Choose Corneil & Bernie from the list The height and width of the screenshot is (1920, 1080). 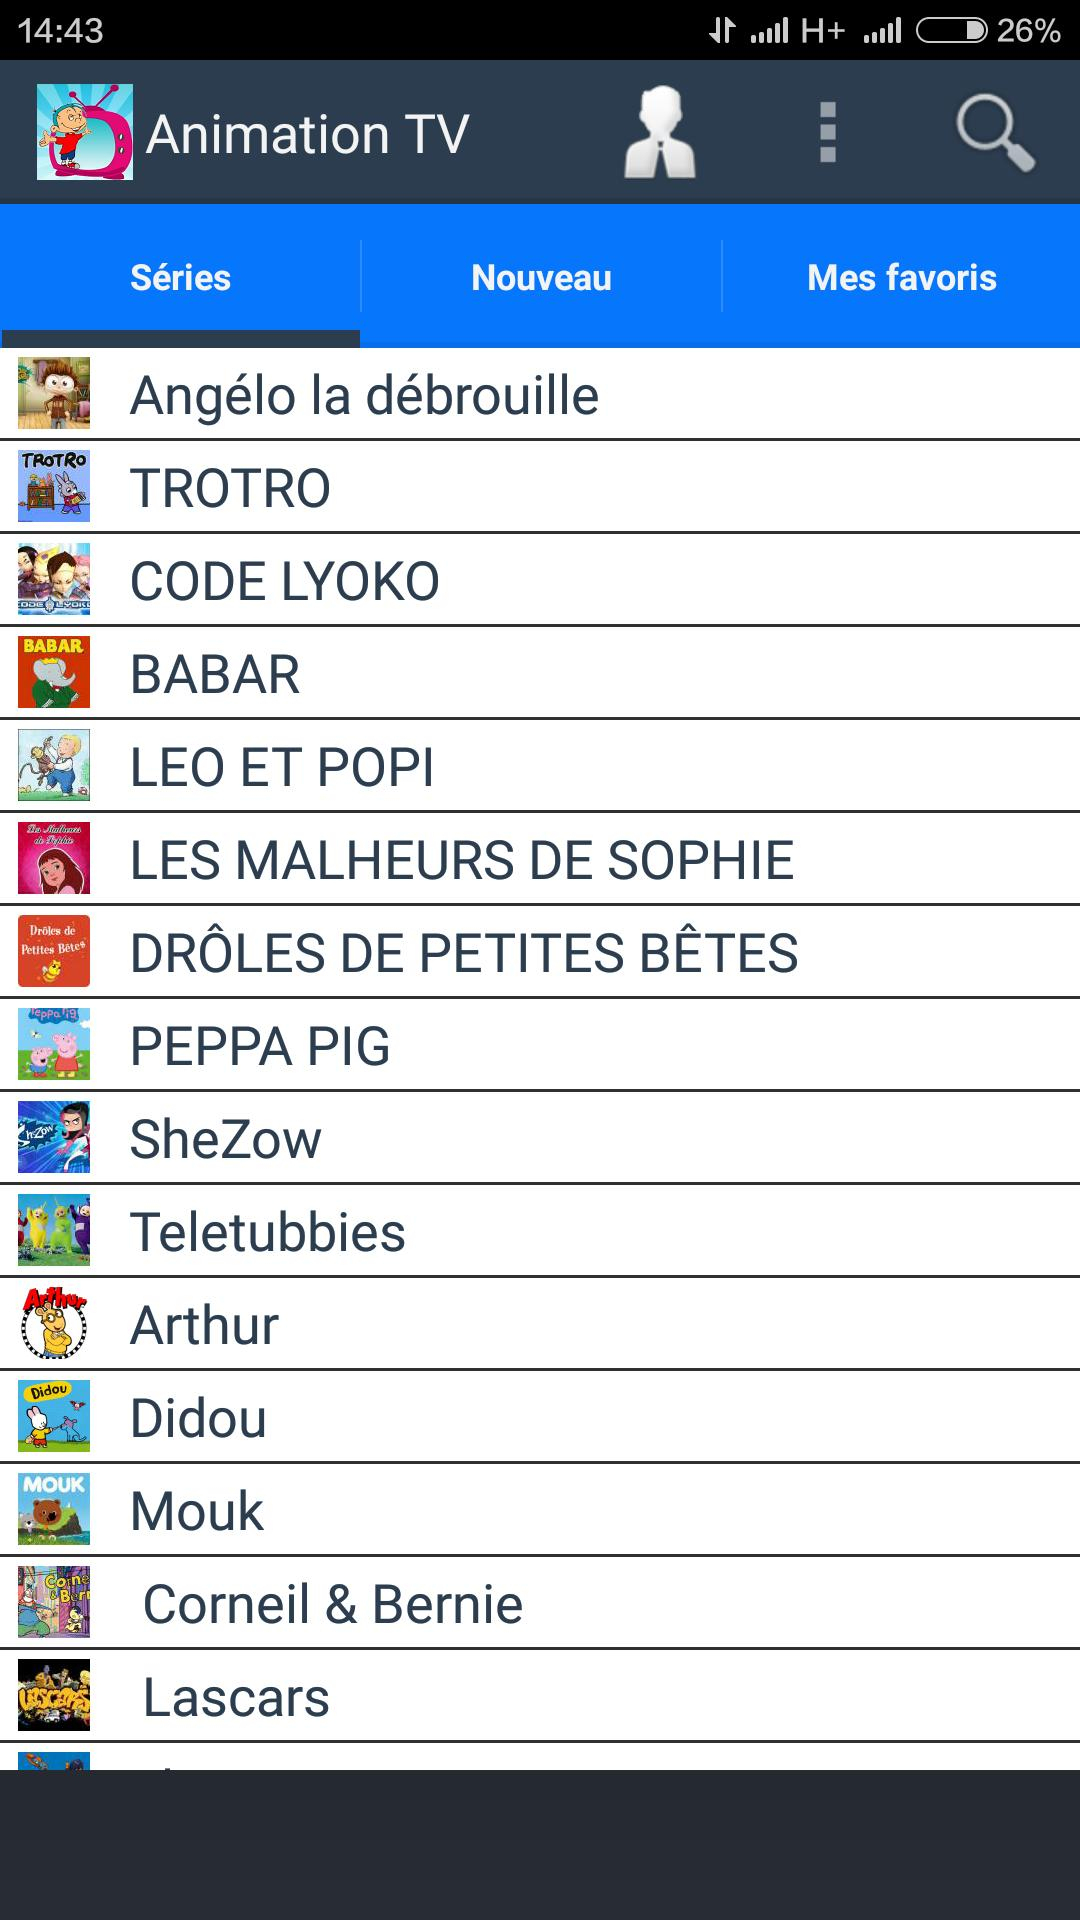(x=333, y=1604)
